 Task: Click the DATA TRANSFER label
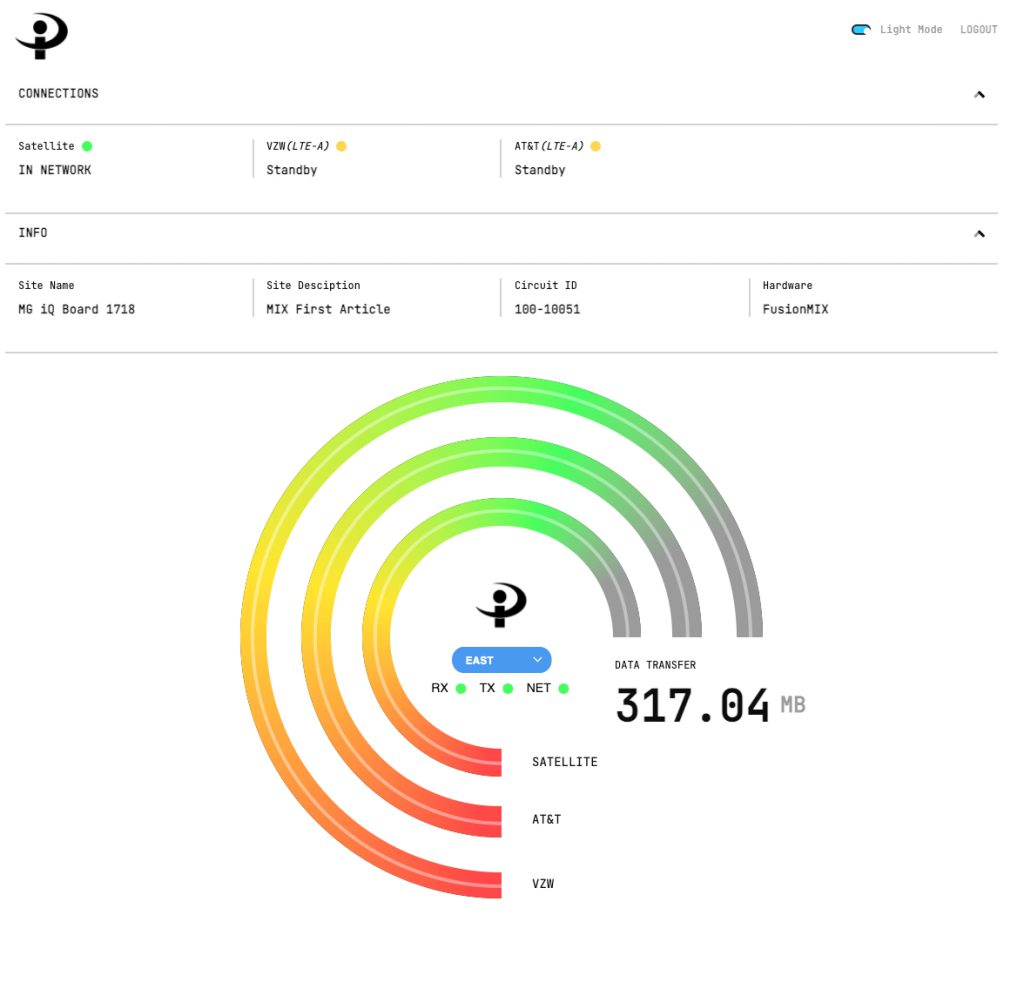(x=655, y=665)
